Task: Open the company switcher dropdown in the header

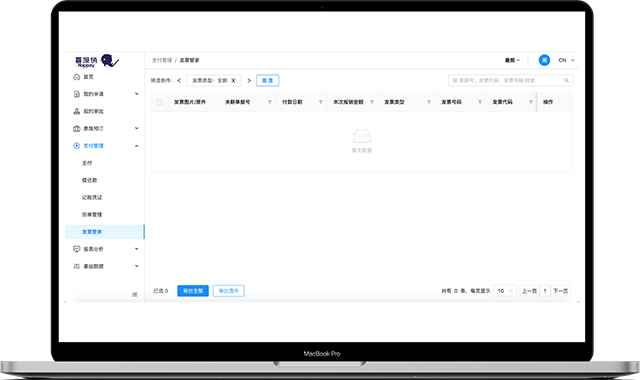Action: pyautogui.click(x=512, y=60)
